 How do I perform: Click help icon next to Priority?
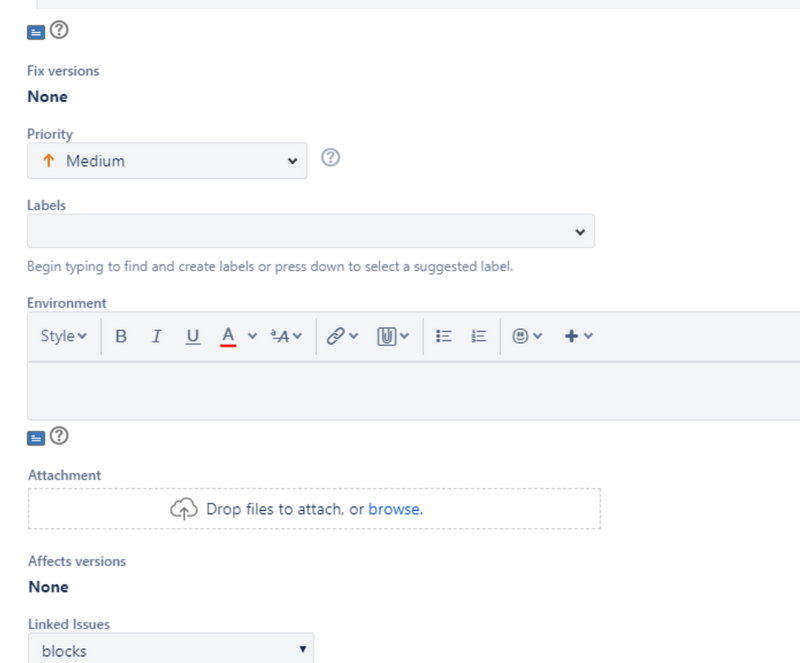coord(330,158)
